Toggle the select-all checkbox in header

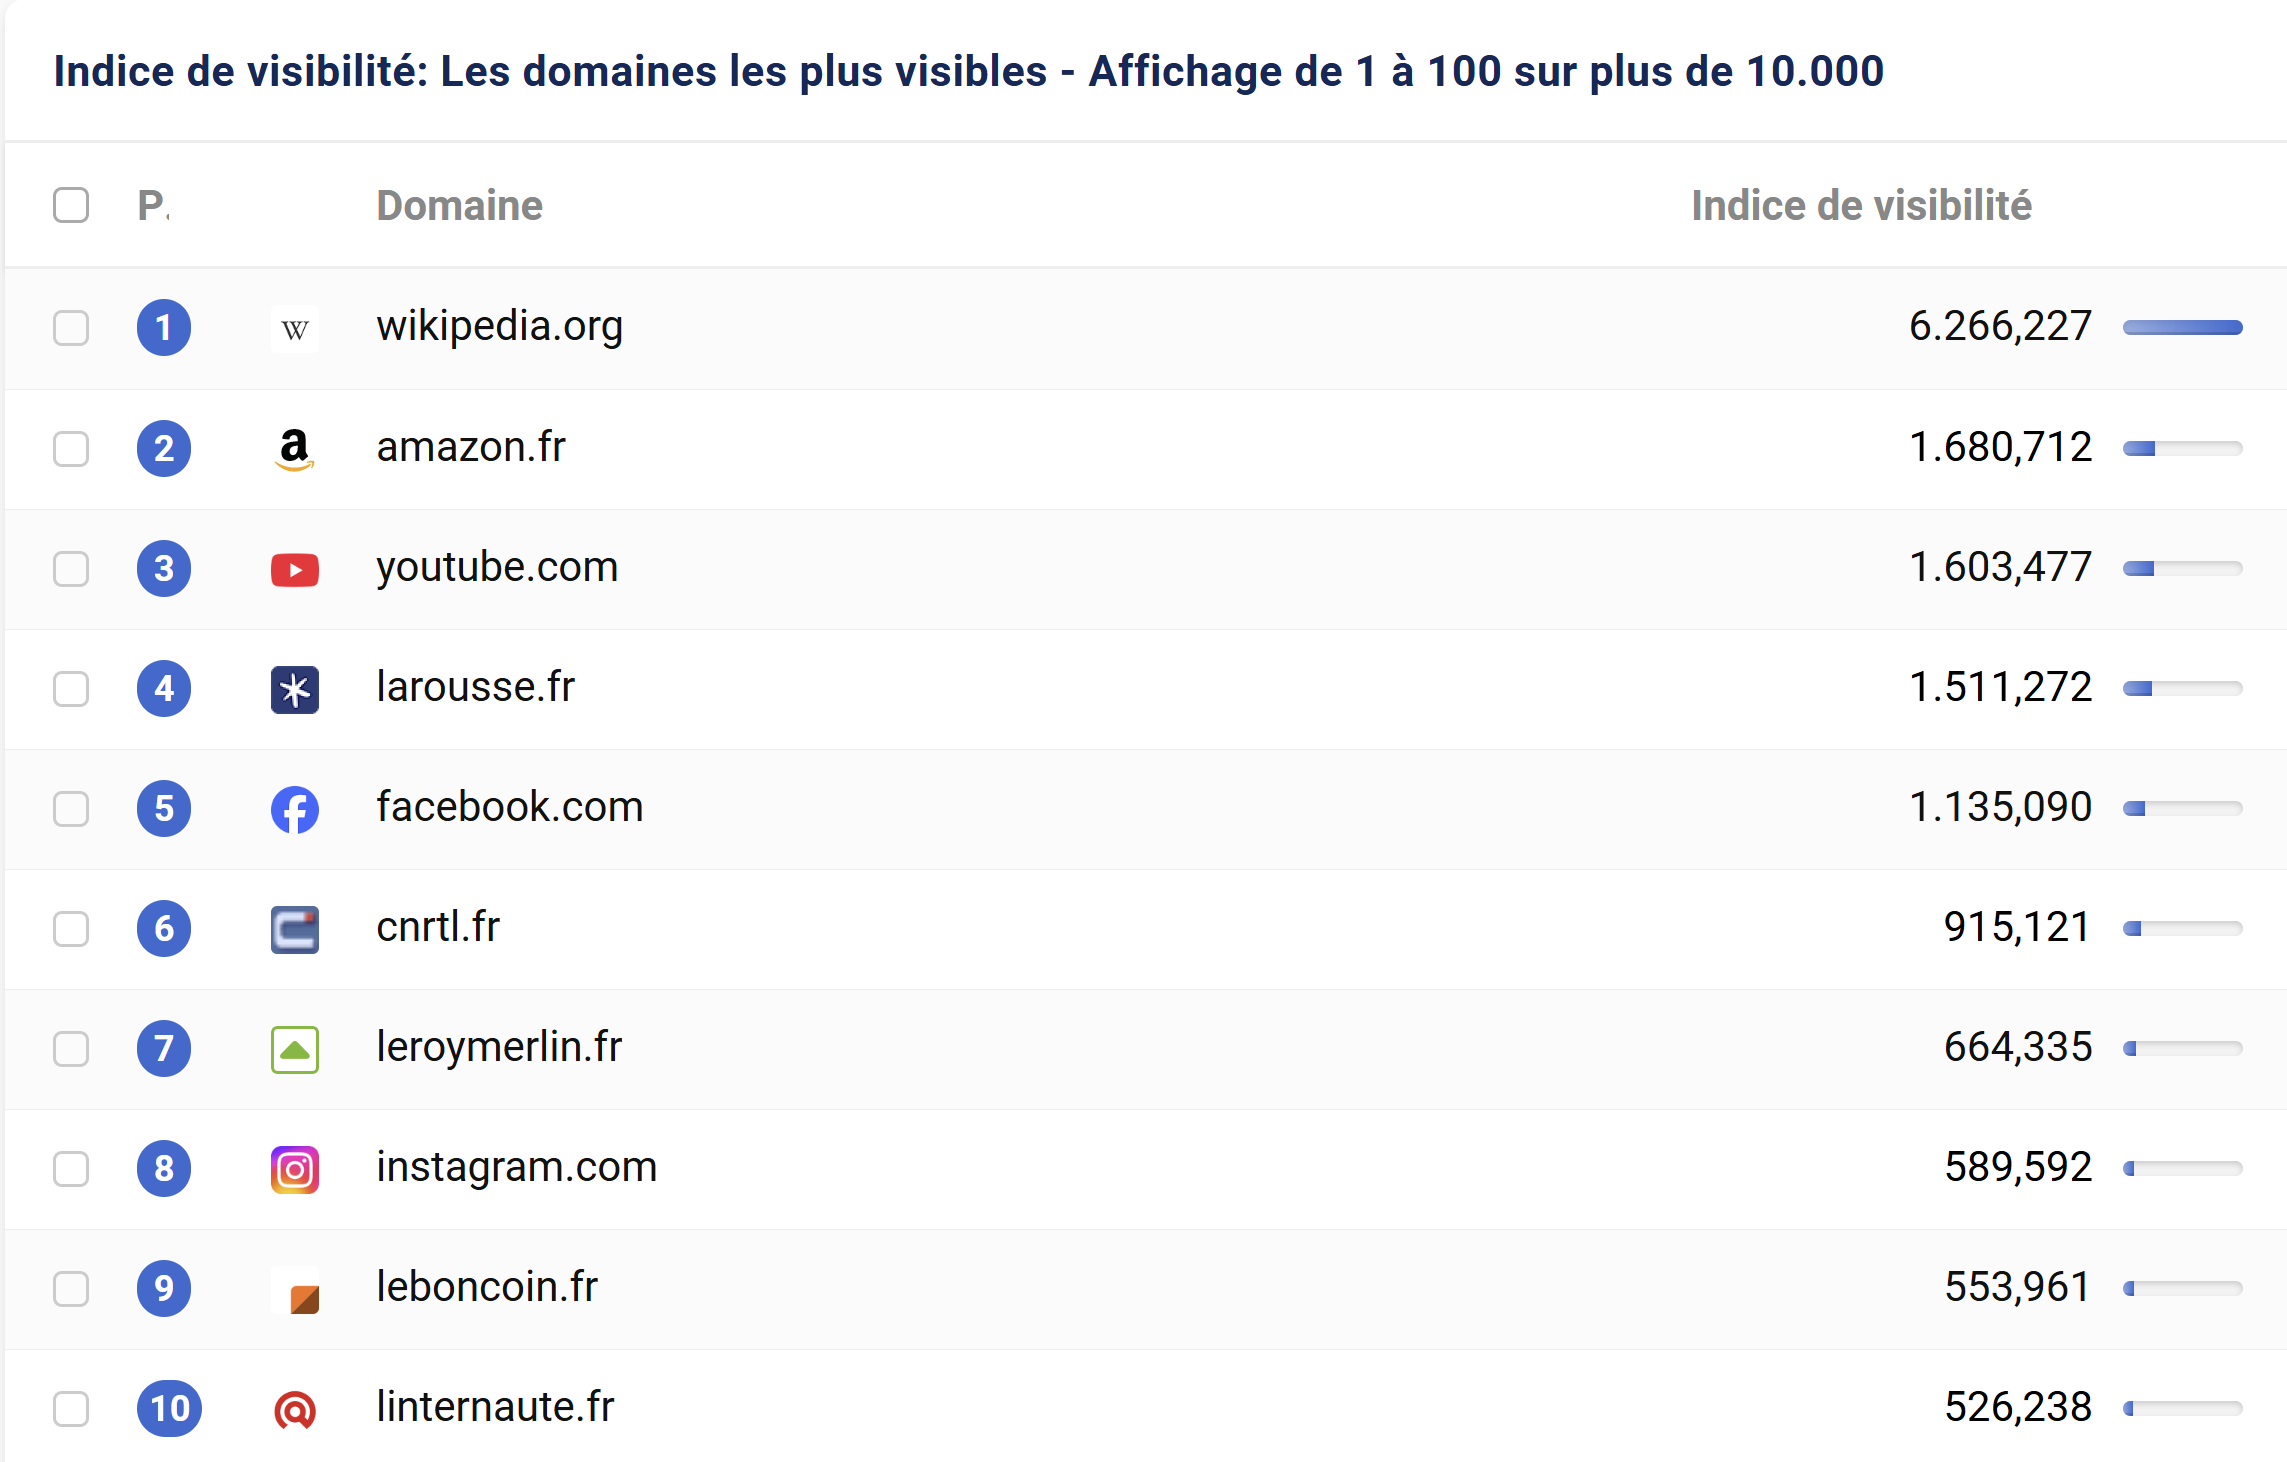pos(71,205)
